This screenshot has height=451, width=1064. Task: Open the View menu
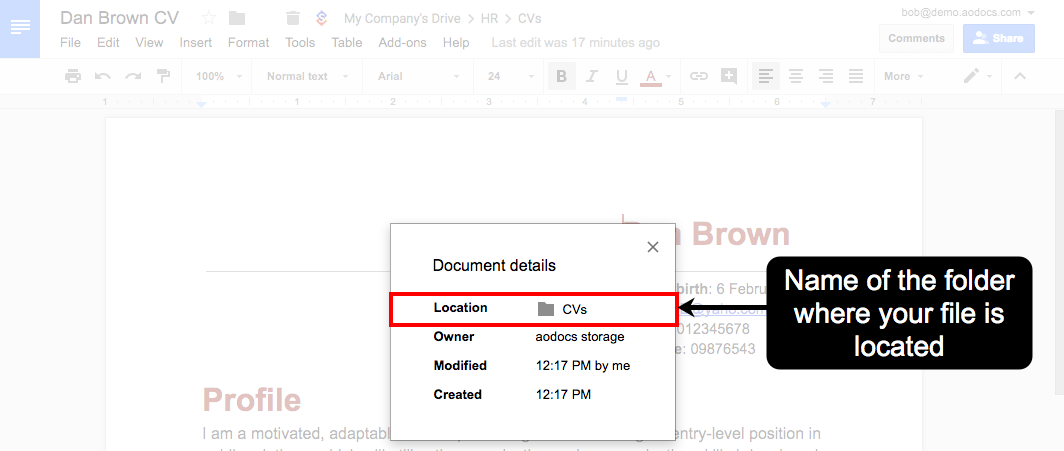coord(149,43)
